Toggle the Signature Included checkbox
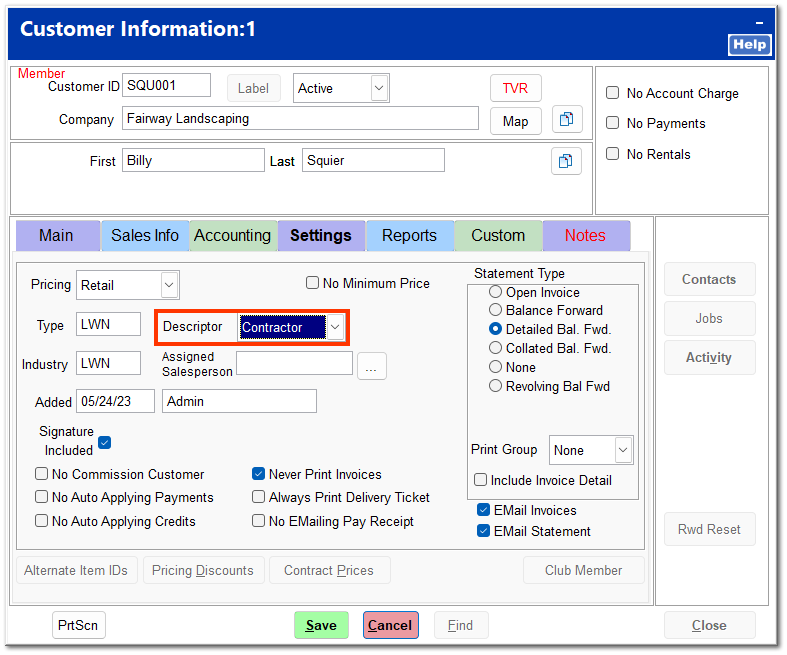The image size is (787, 655). [x=104, y=442]
